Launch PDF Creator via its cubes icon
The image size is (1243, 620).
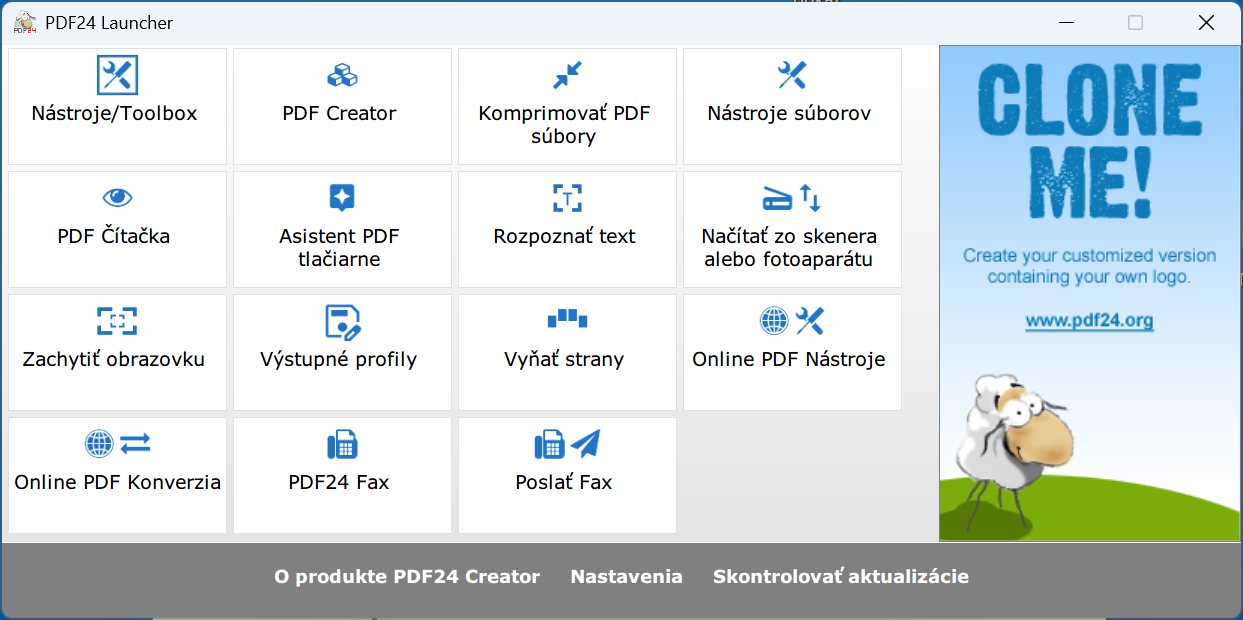[342, 75]
